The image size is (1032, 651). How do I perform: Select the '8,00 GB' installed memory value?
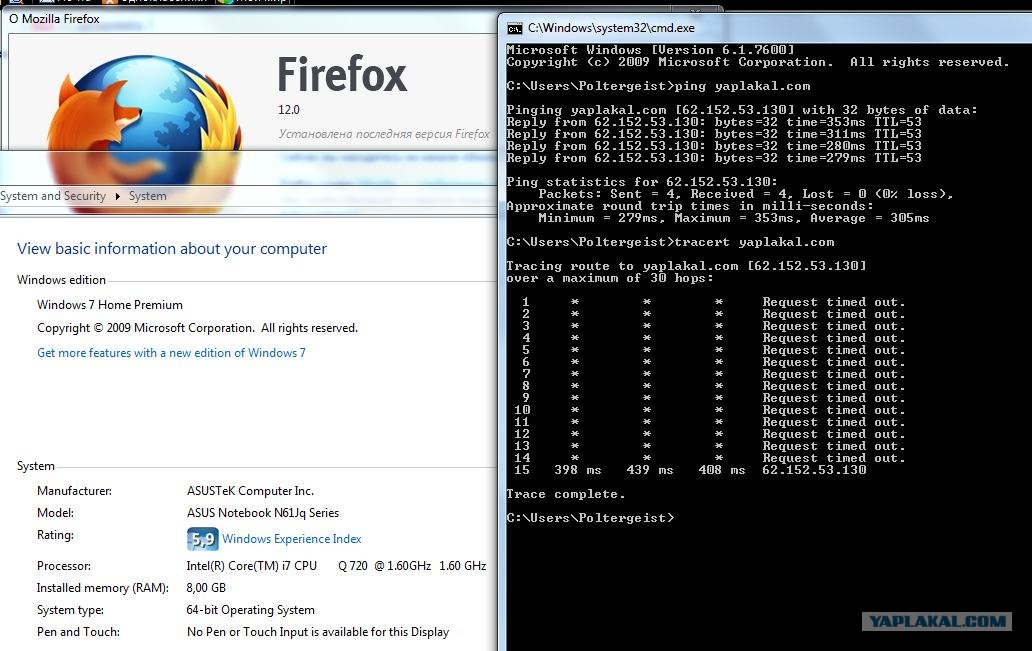pyautogui.click(x=206, y=588)
